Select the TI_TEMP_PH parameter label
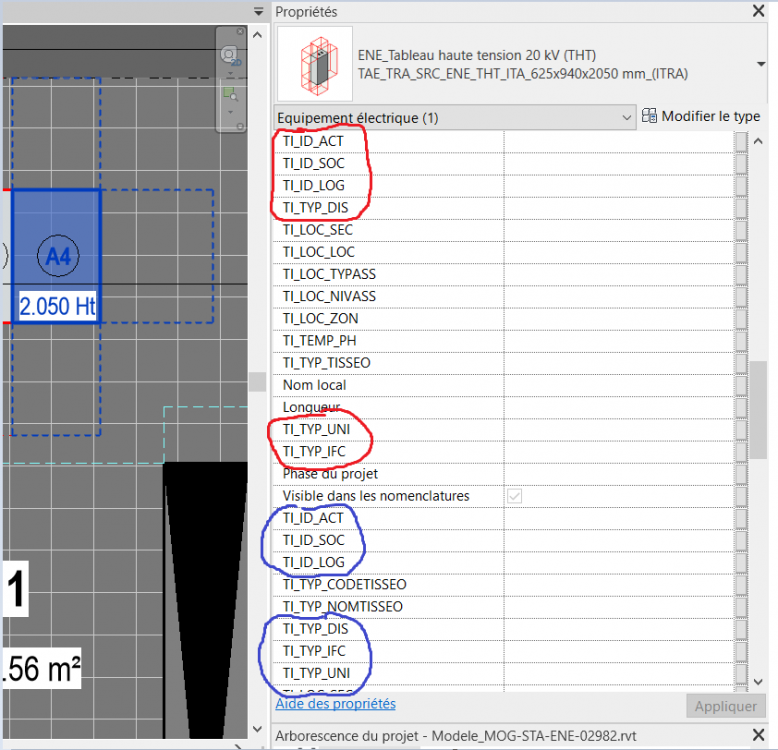778x750 pixels. 320,341
